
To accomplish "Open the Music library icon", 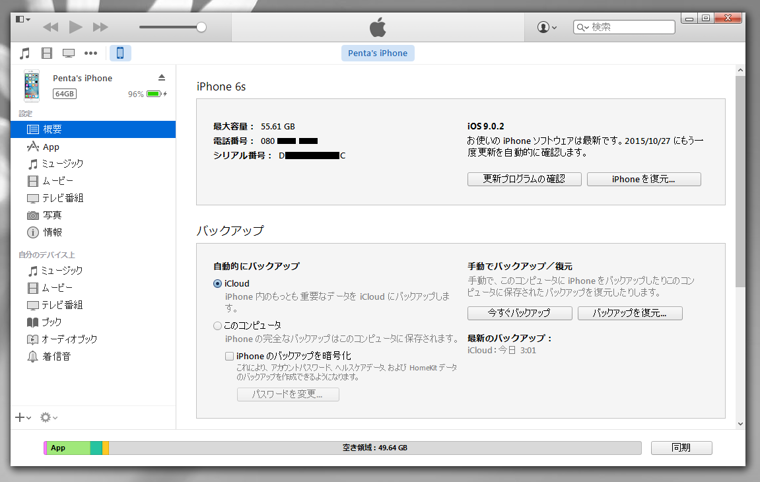I will (25, 53).
